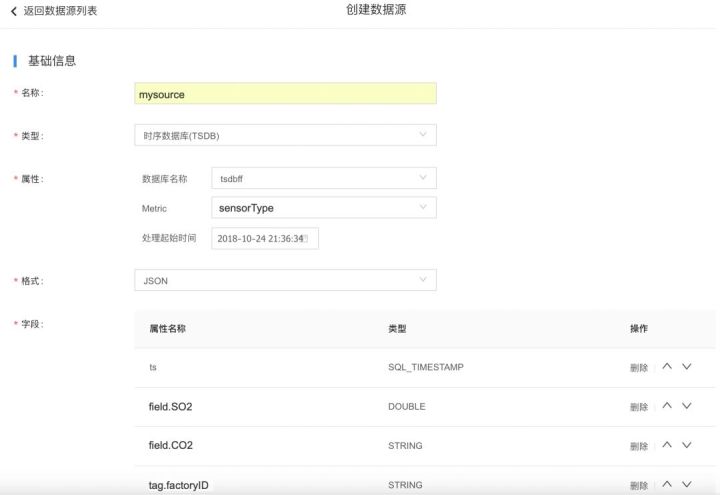The height and width of the screenshot is (495, 720).
Task: Expand the 格式 dropdown set to JSON
Action: 285,281
